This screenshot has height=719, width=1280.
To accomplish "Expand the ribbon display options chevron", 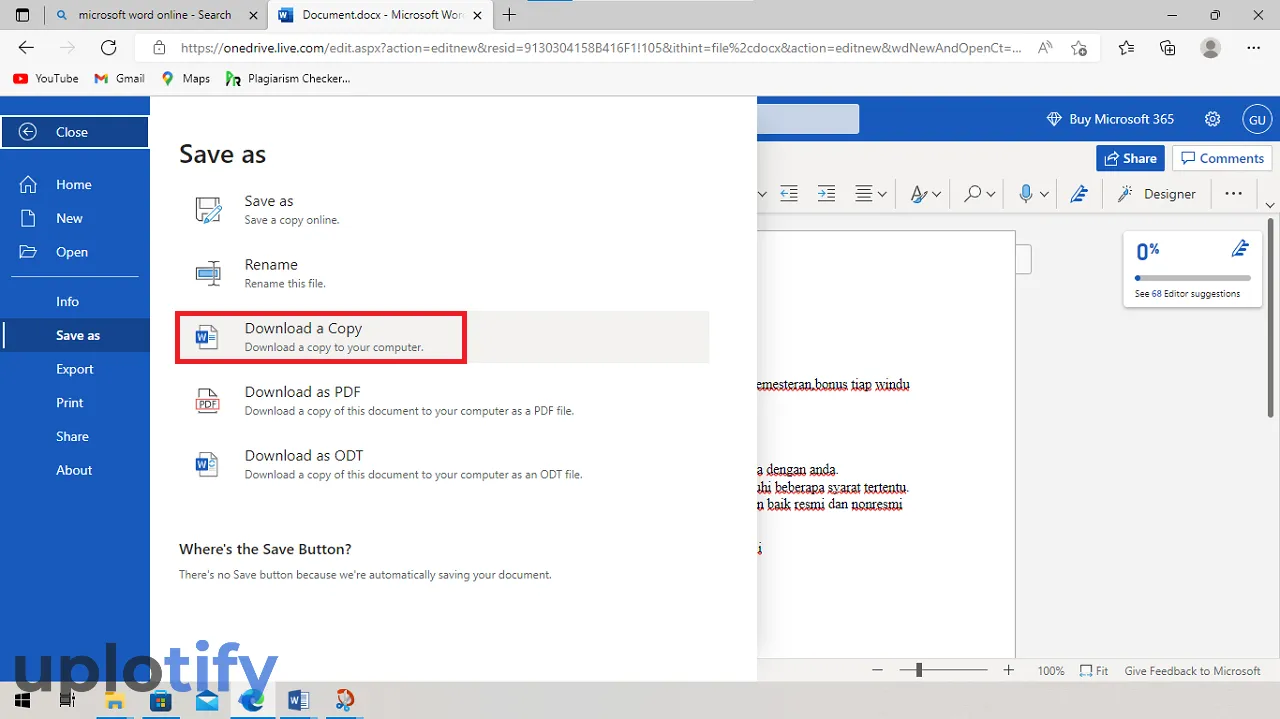I will pyautogui.click(x=1270, y=204).
